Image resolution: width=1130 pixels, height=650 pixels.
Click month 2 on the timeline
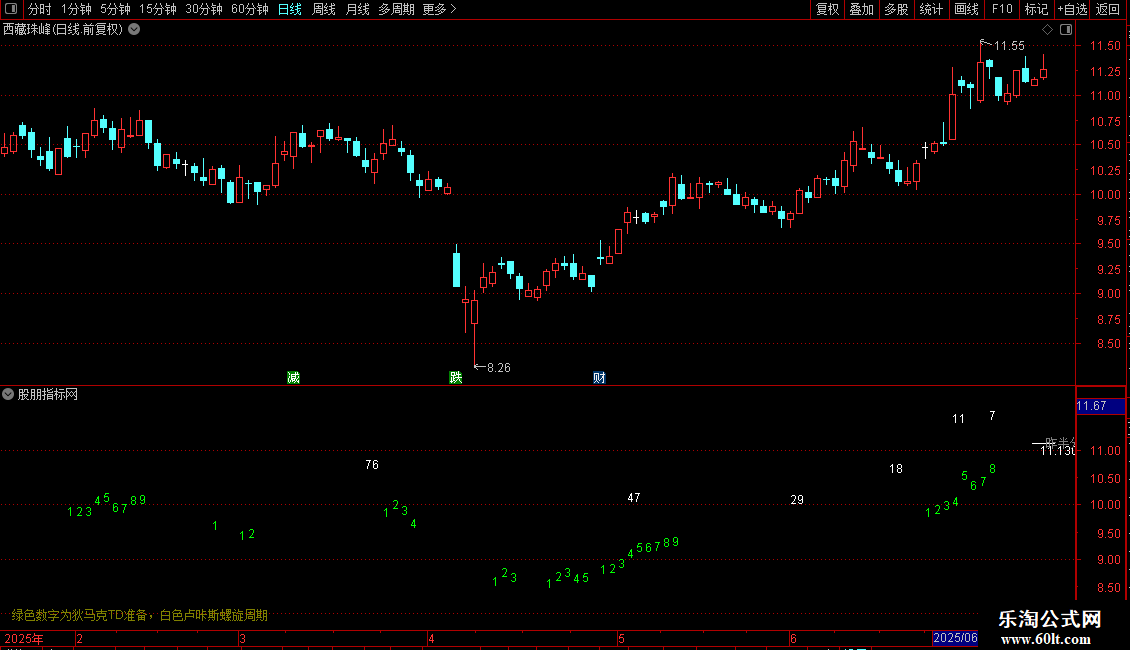tap(79, 638)
